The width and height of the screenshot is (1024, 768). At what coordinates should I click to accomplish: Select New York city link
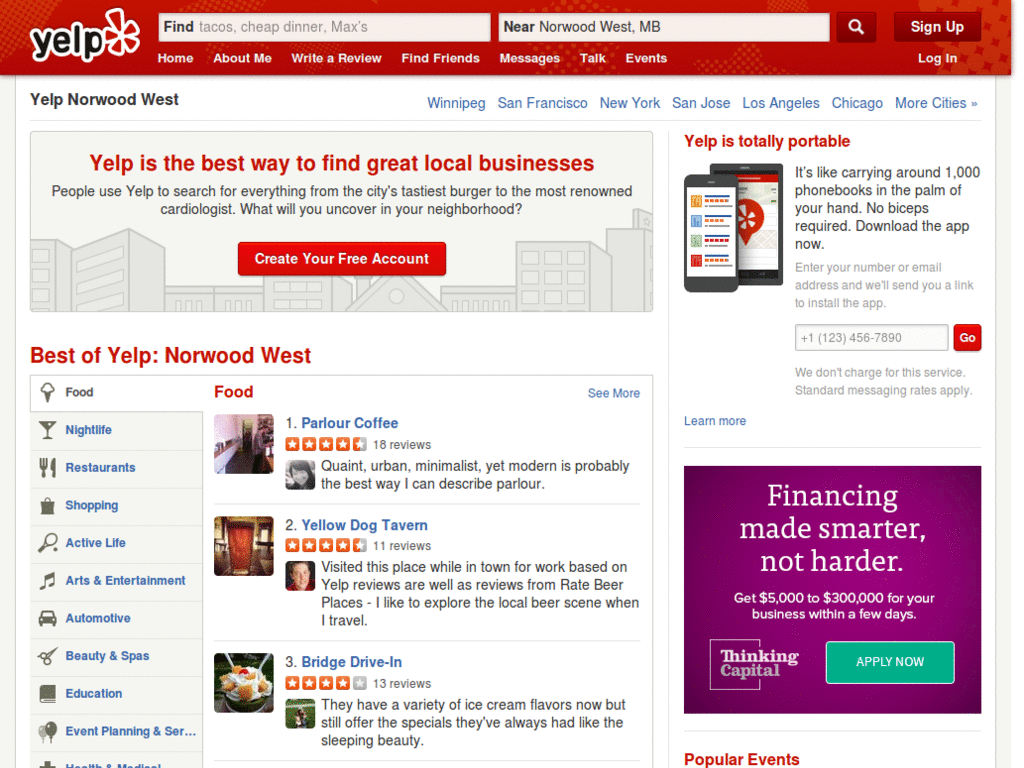pos(630,103)
